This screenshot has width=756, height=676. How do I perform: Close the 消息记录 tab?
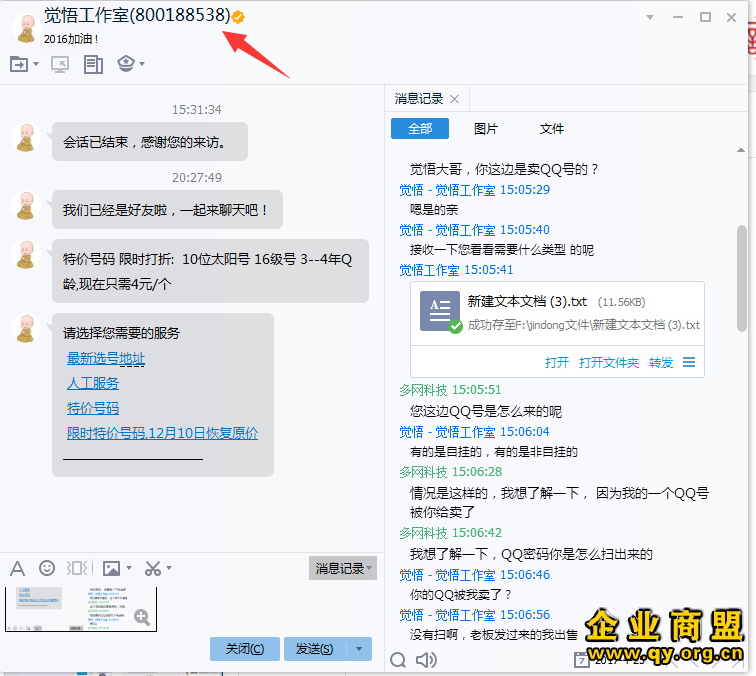(454, 99)
